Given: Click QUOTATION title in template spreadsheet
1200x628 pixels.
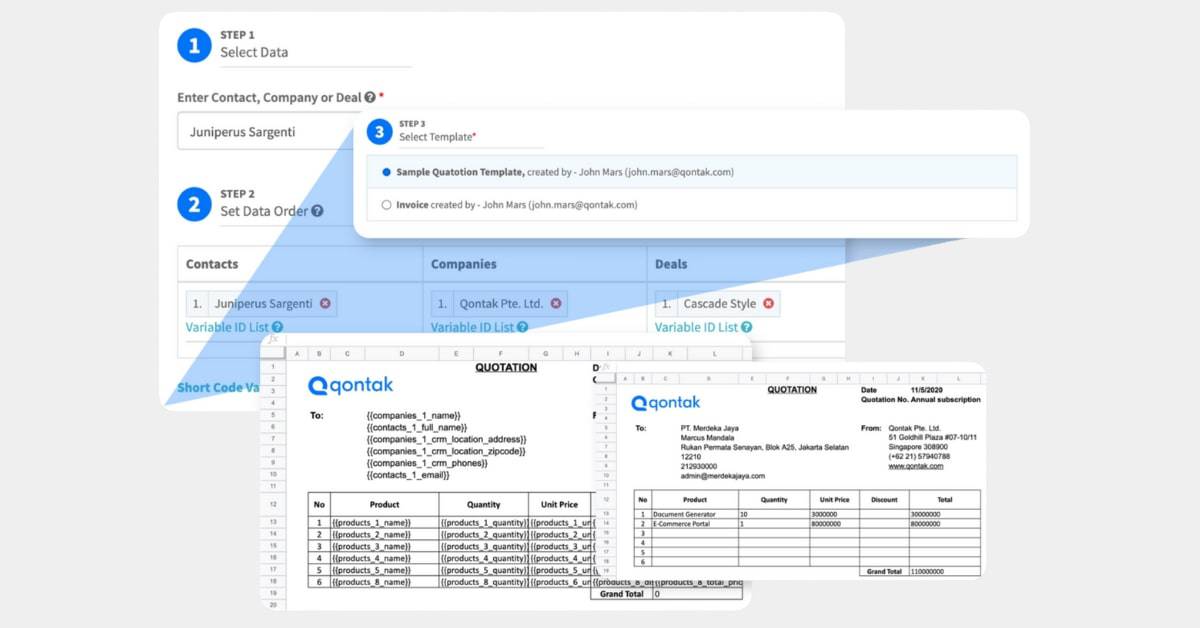Looking at the screenshot, I should 505,367.
